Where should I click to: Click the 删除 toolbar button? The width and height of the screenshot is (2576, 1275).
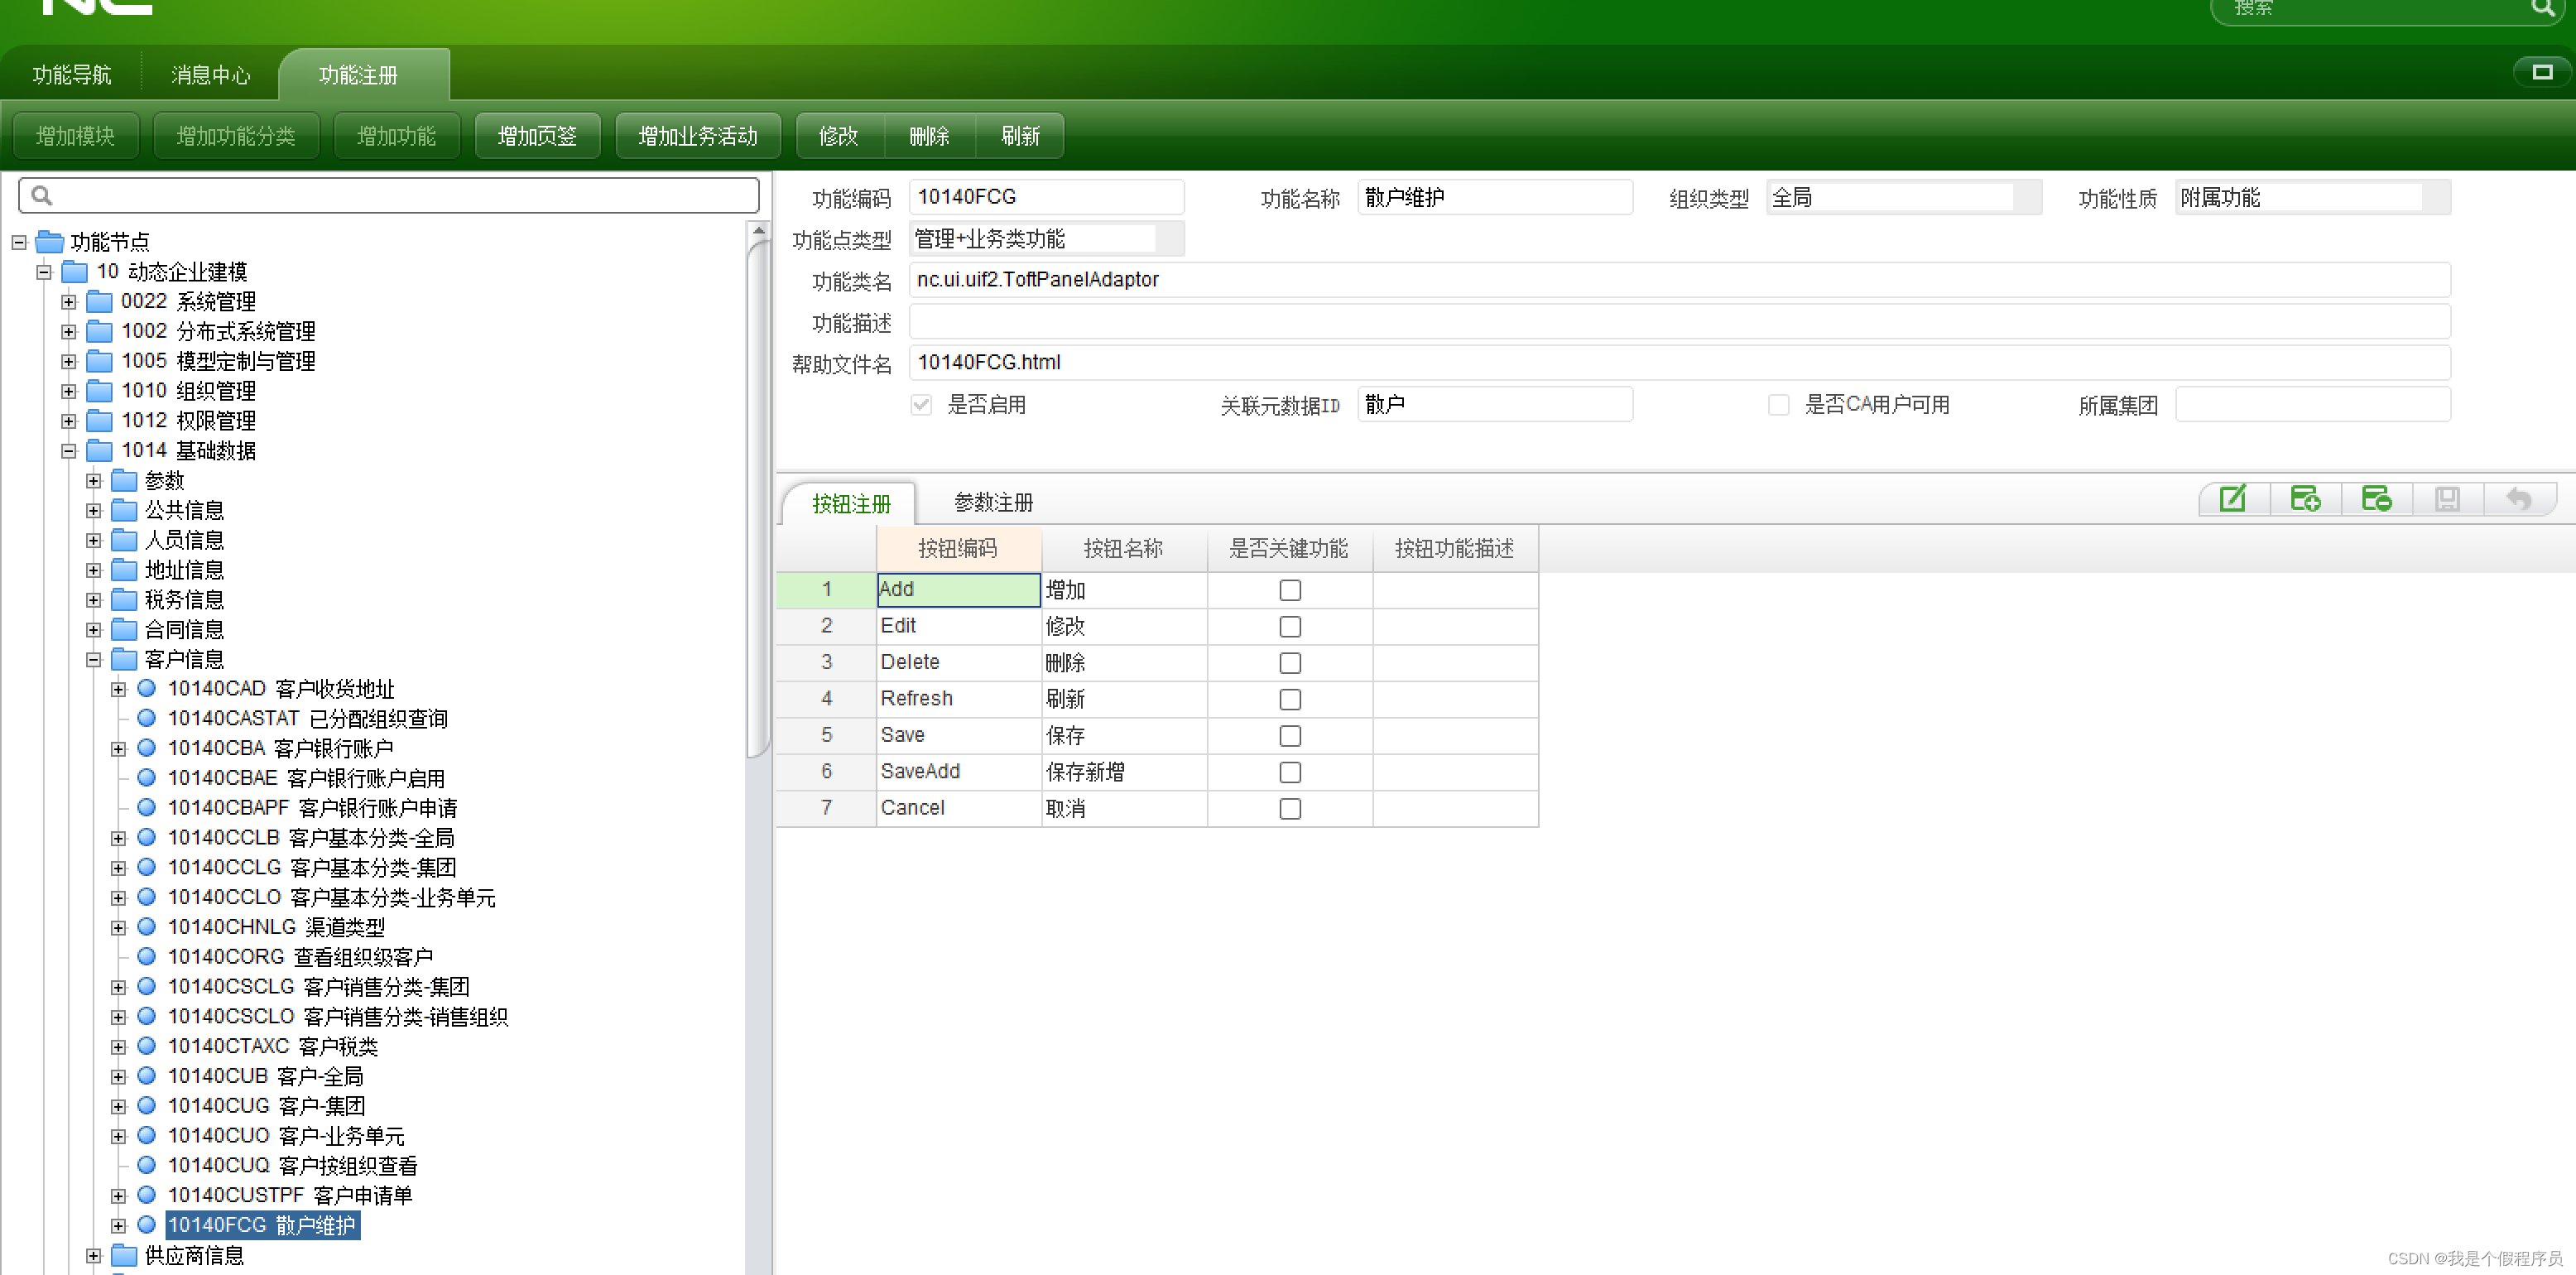click(x=929, y=135)
